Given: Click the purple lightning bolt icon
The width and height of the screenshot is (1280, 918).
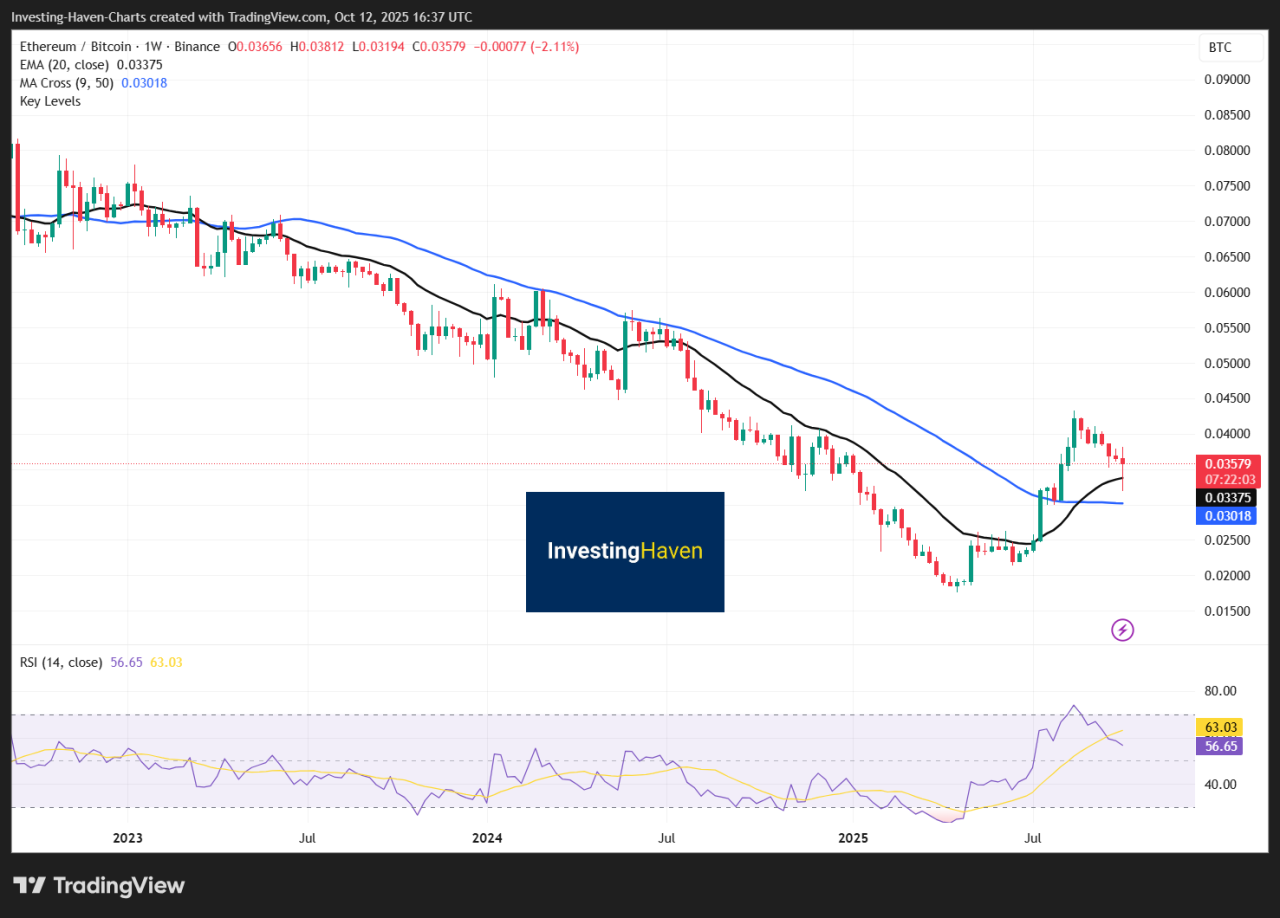Looking at the screenshot, I should 1122,630.
